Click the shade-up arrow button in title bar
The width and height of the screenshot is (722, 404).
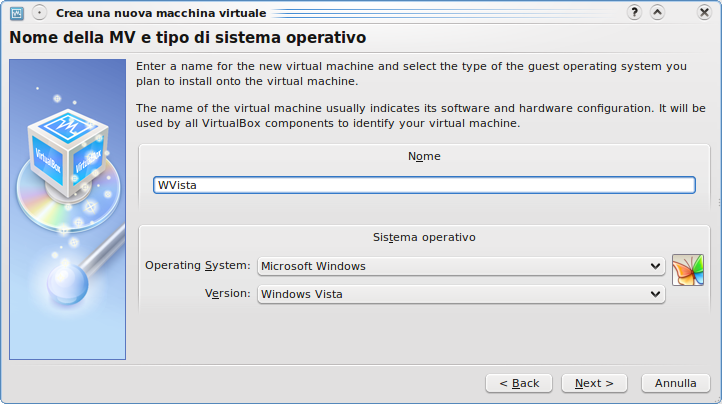[x=658, y=12]
